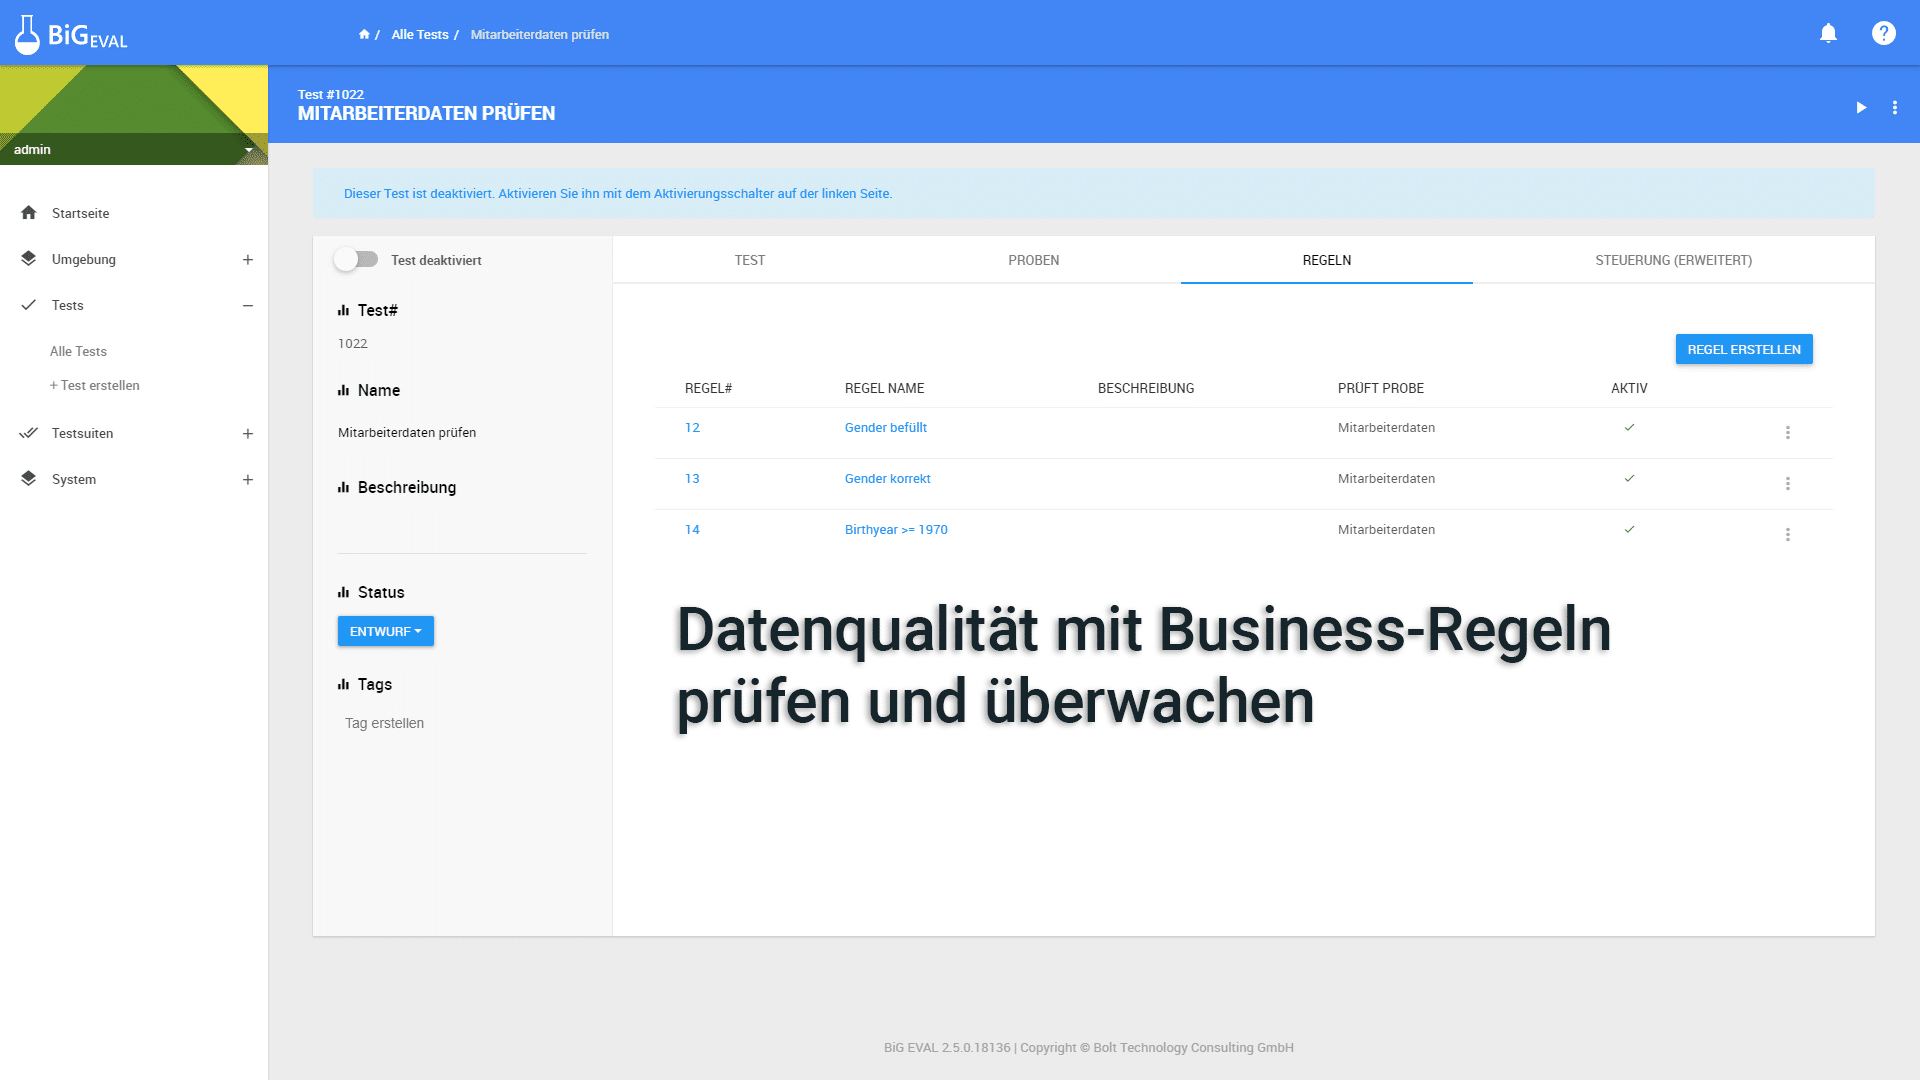The height and width of the screenshot is (1080, 1920).
Task: Click the BiG EVAL logo
Action: (70, 33)
